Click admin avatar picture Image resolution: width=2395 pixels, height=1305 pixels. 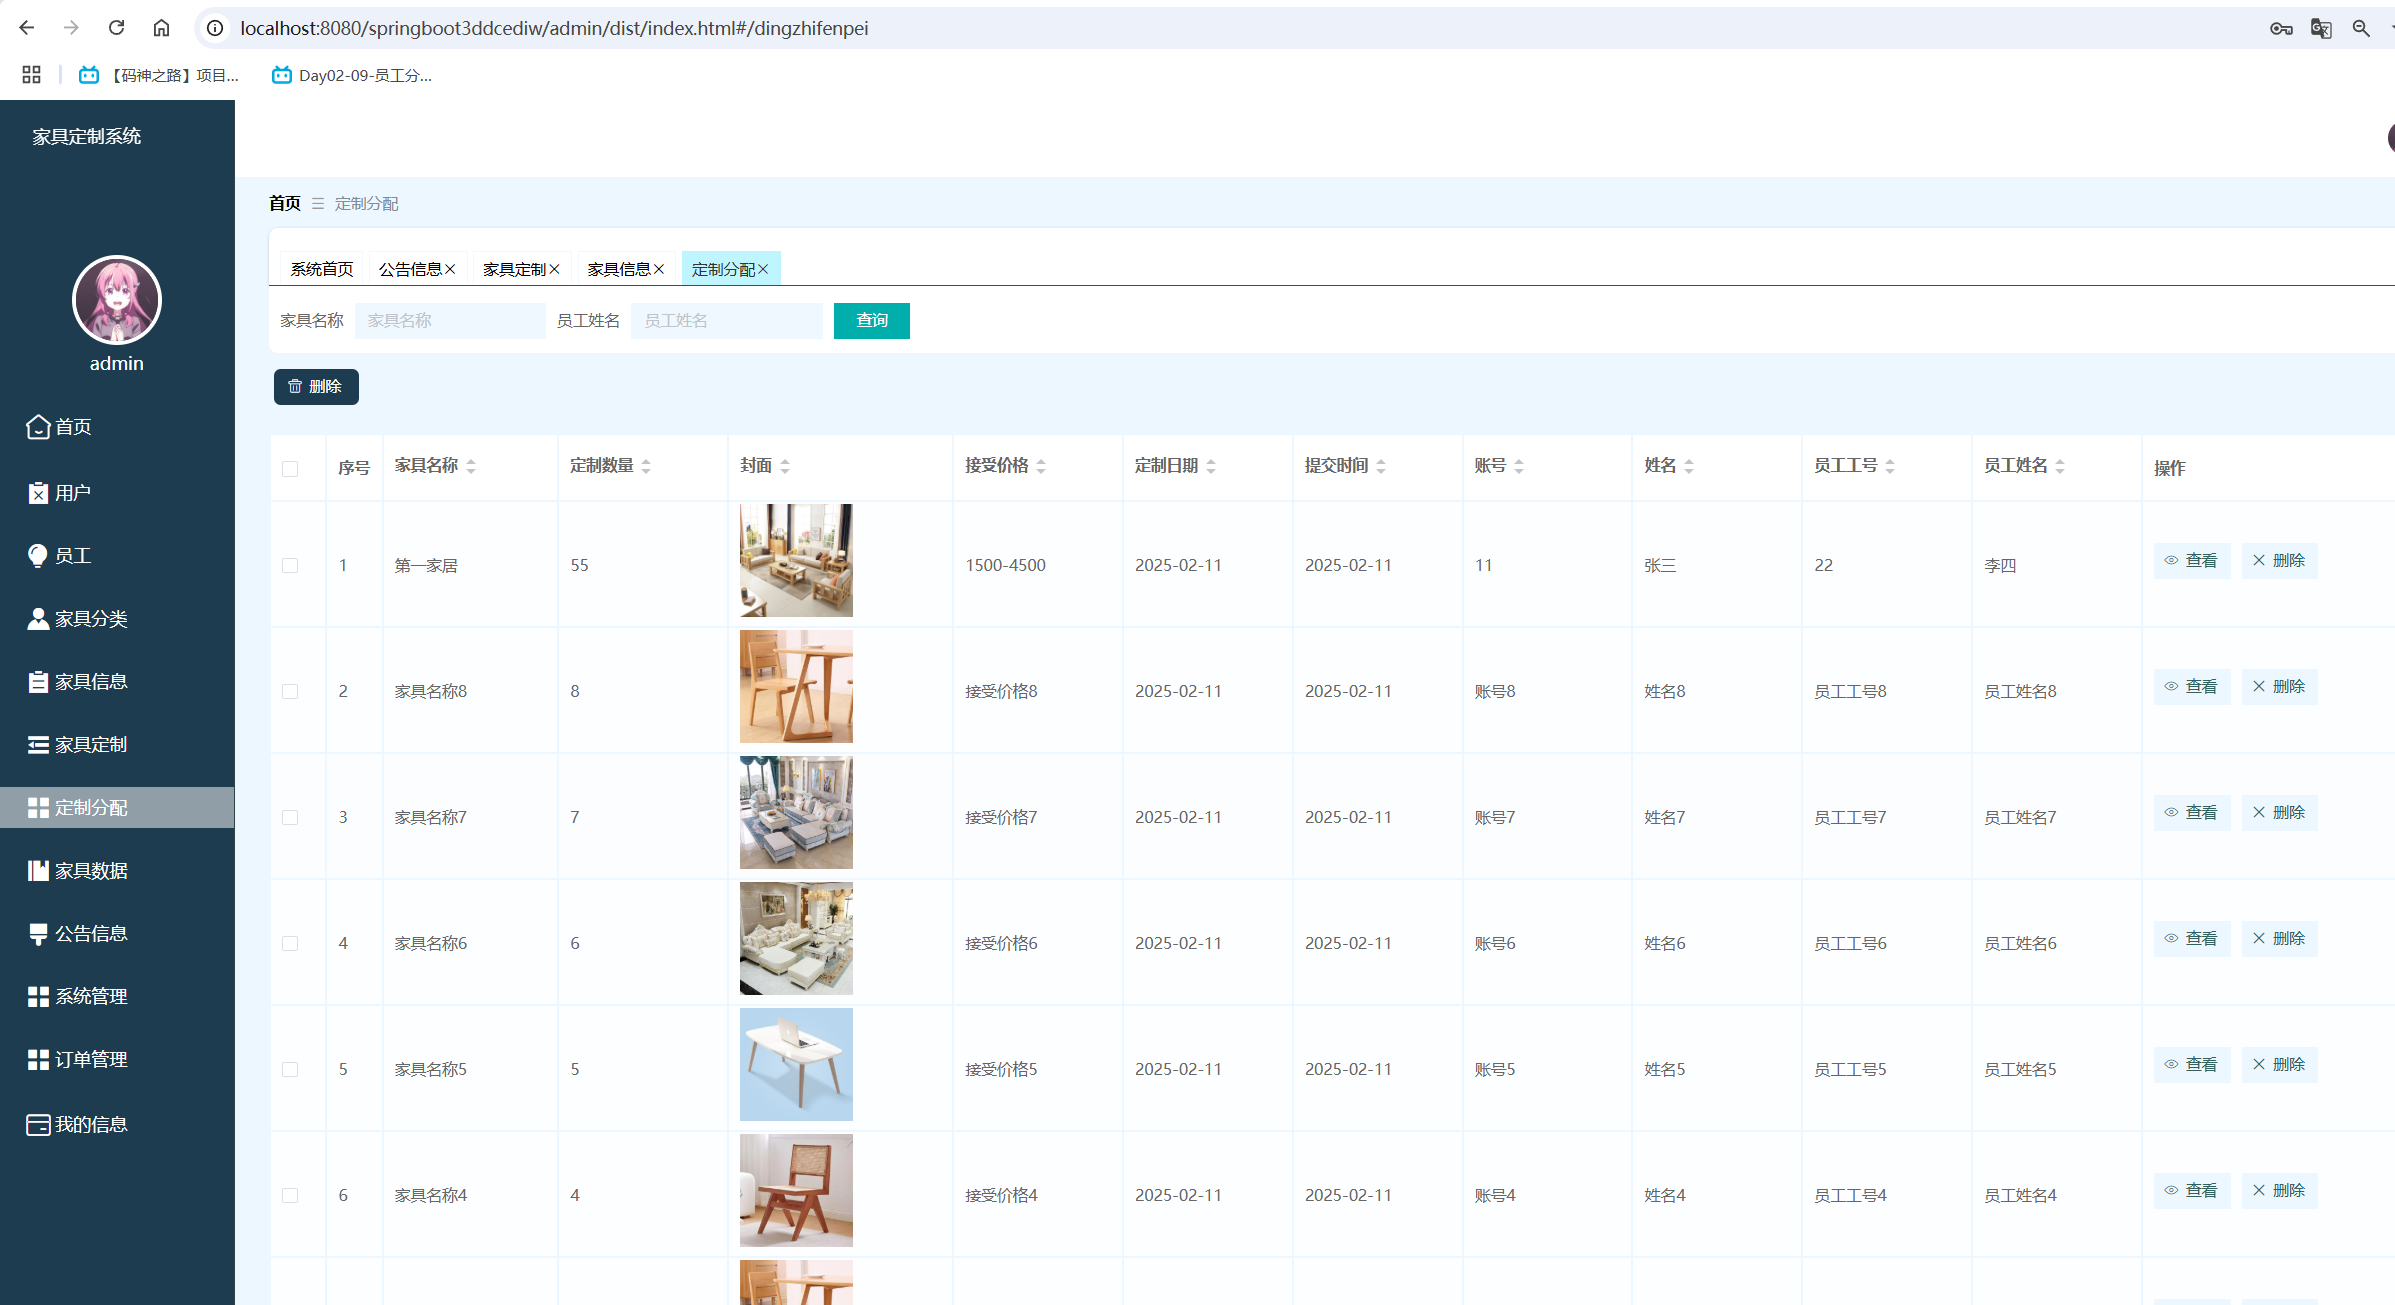tap(117, 300)
